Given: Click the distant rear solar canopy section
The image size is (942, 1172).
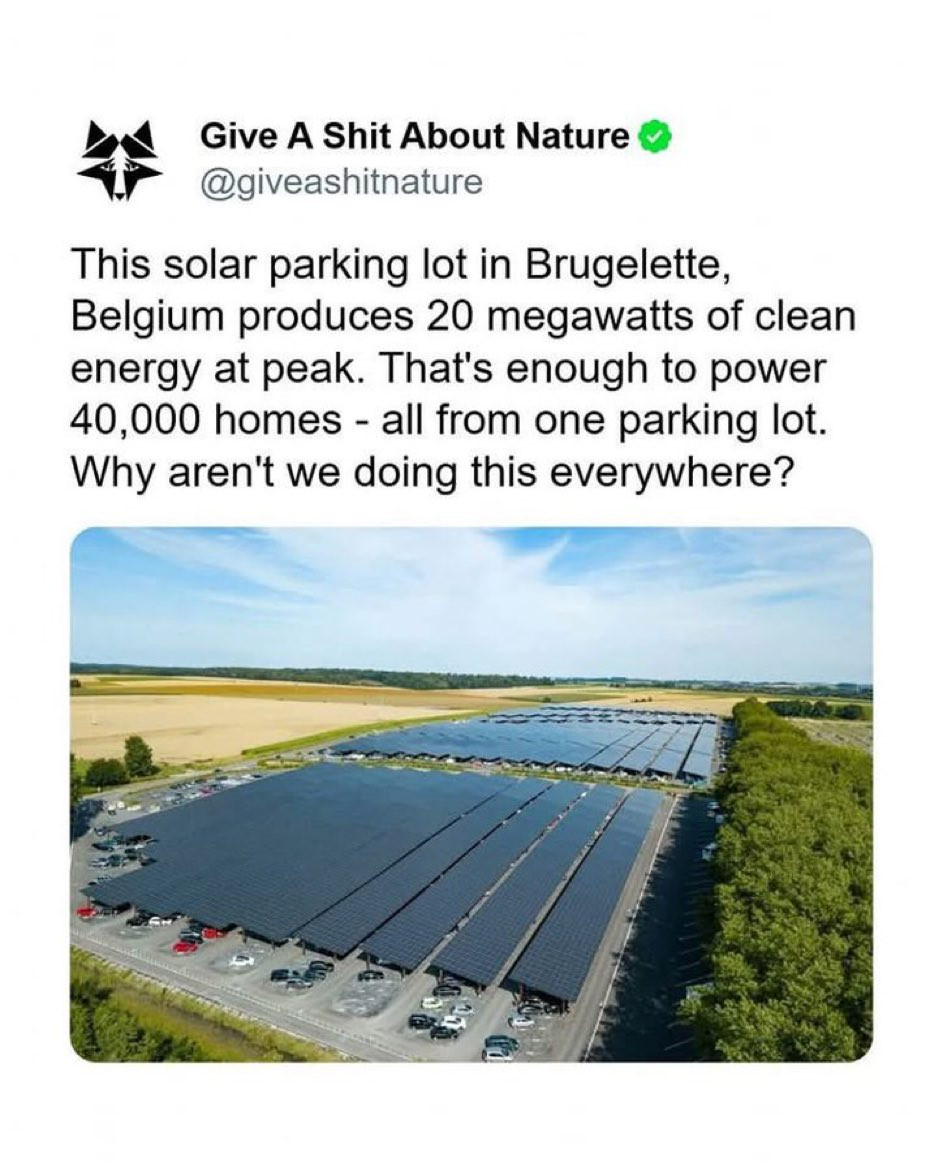Looking at the screenshot, I should (560, 742).
